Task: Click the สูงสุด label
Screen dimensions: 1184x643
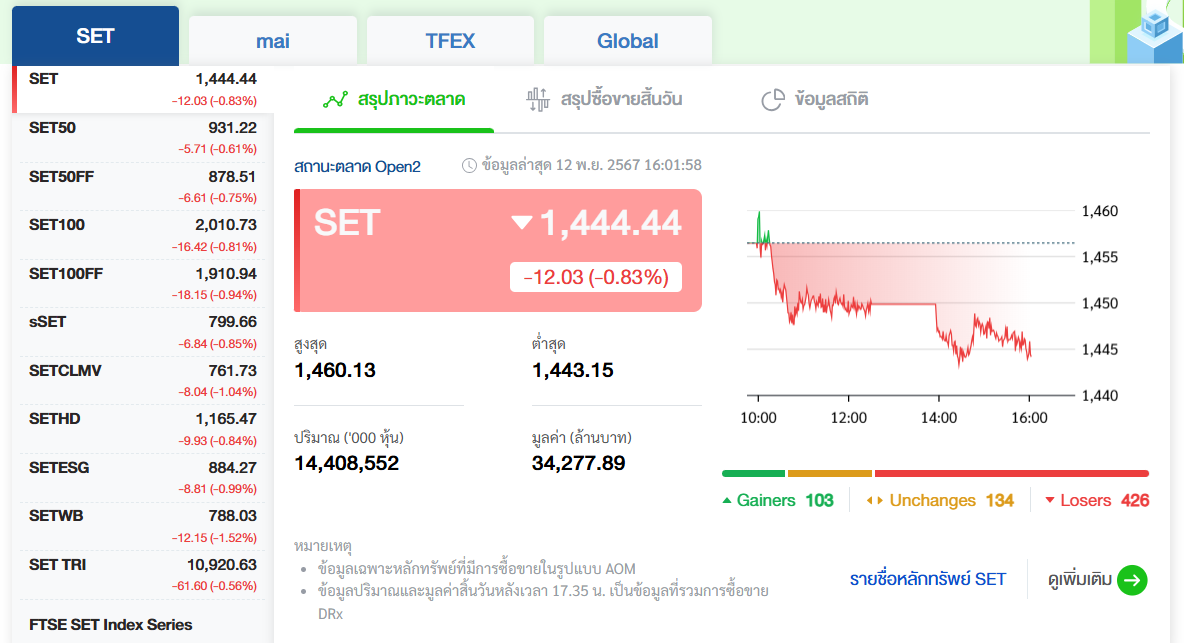Action: [x=310, y=345]
